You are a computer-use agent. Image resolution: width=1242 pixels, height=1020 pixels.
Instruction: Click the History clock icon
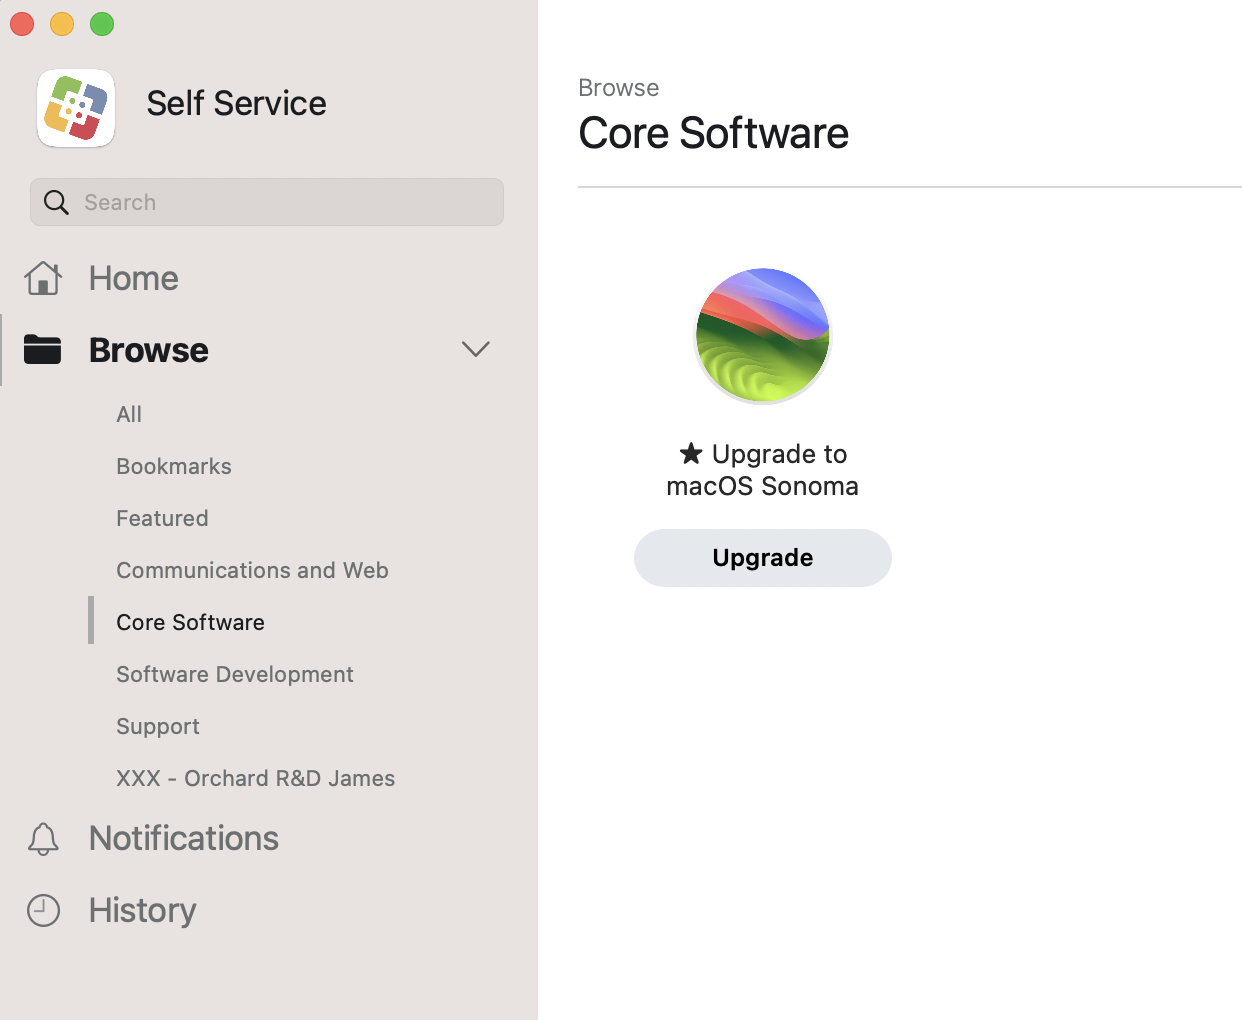43,911
